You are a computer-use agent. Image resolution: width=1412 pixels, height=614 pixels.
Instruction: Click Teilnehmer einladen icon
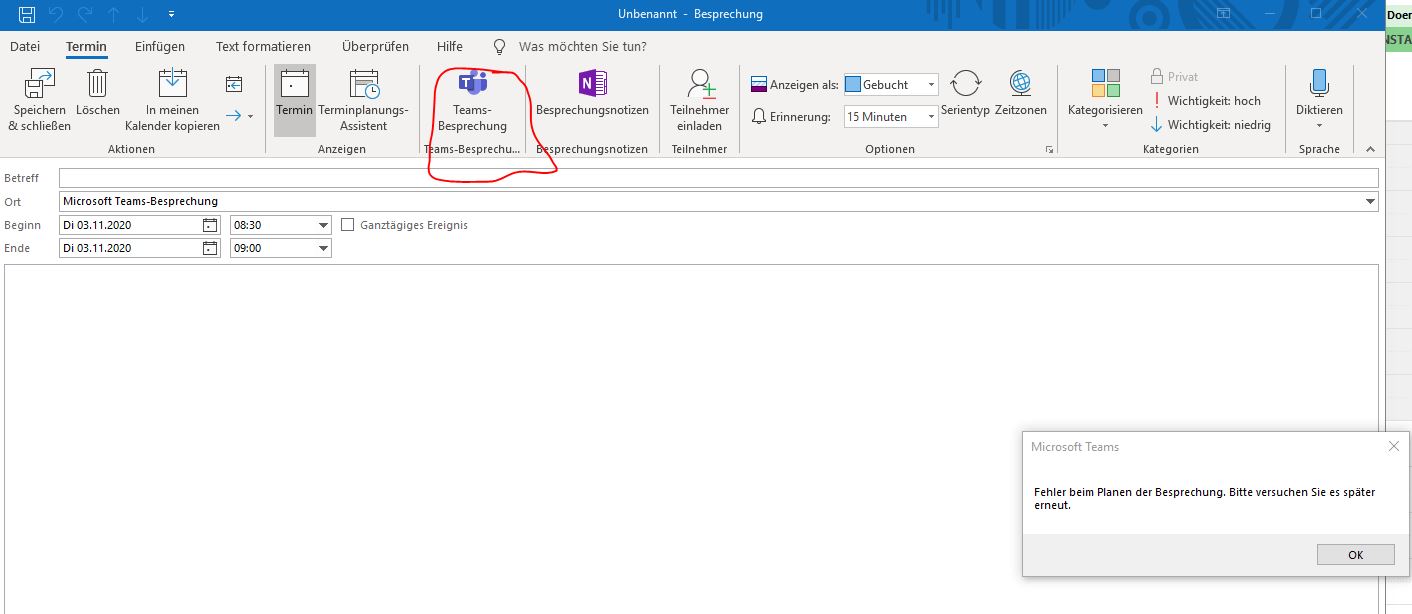tap(700, 84)
